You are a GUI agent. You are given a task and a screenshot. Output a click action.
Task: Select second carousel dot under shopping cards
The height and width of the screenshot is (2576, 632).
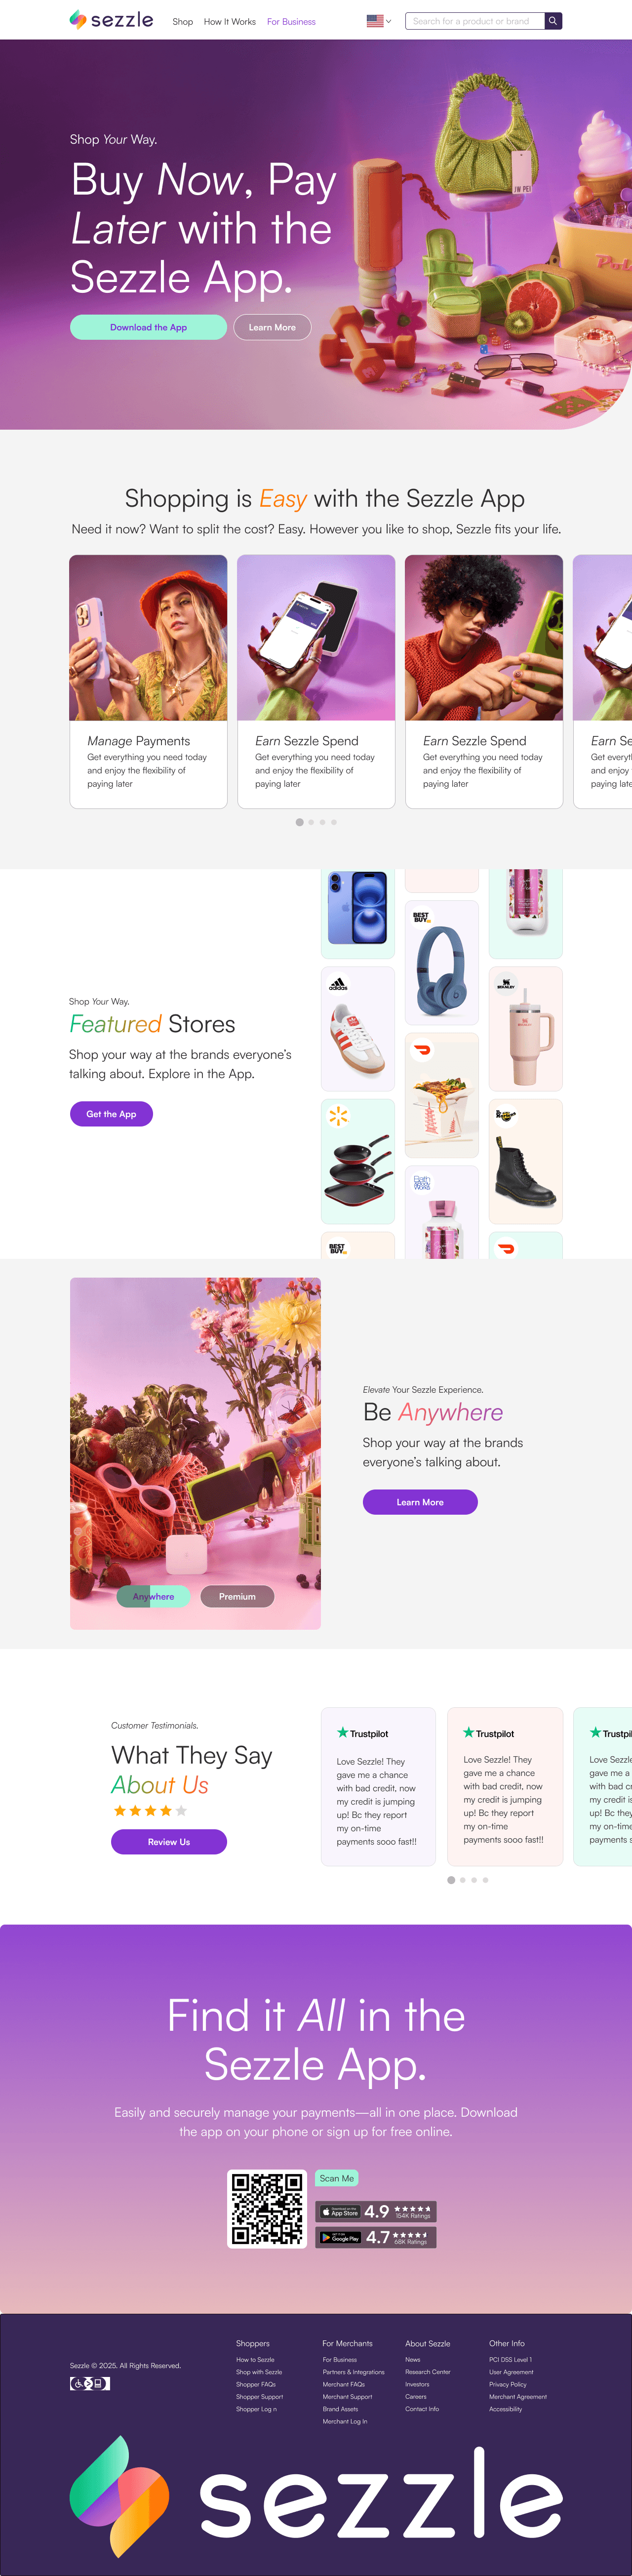tap(311, 822)
